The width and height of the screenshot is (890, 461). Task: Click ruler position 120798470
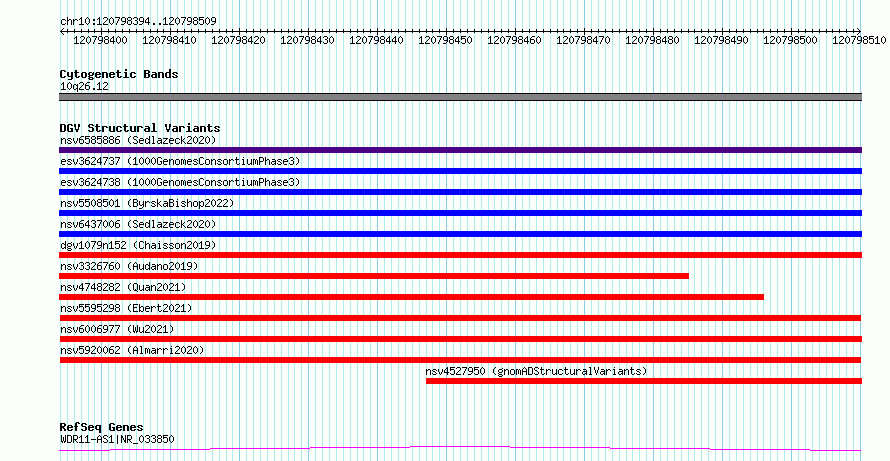[583, 40]
